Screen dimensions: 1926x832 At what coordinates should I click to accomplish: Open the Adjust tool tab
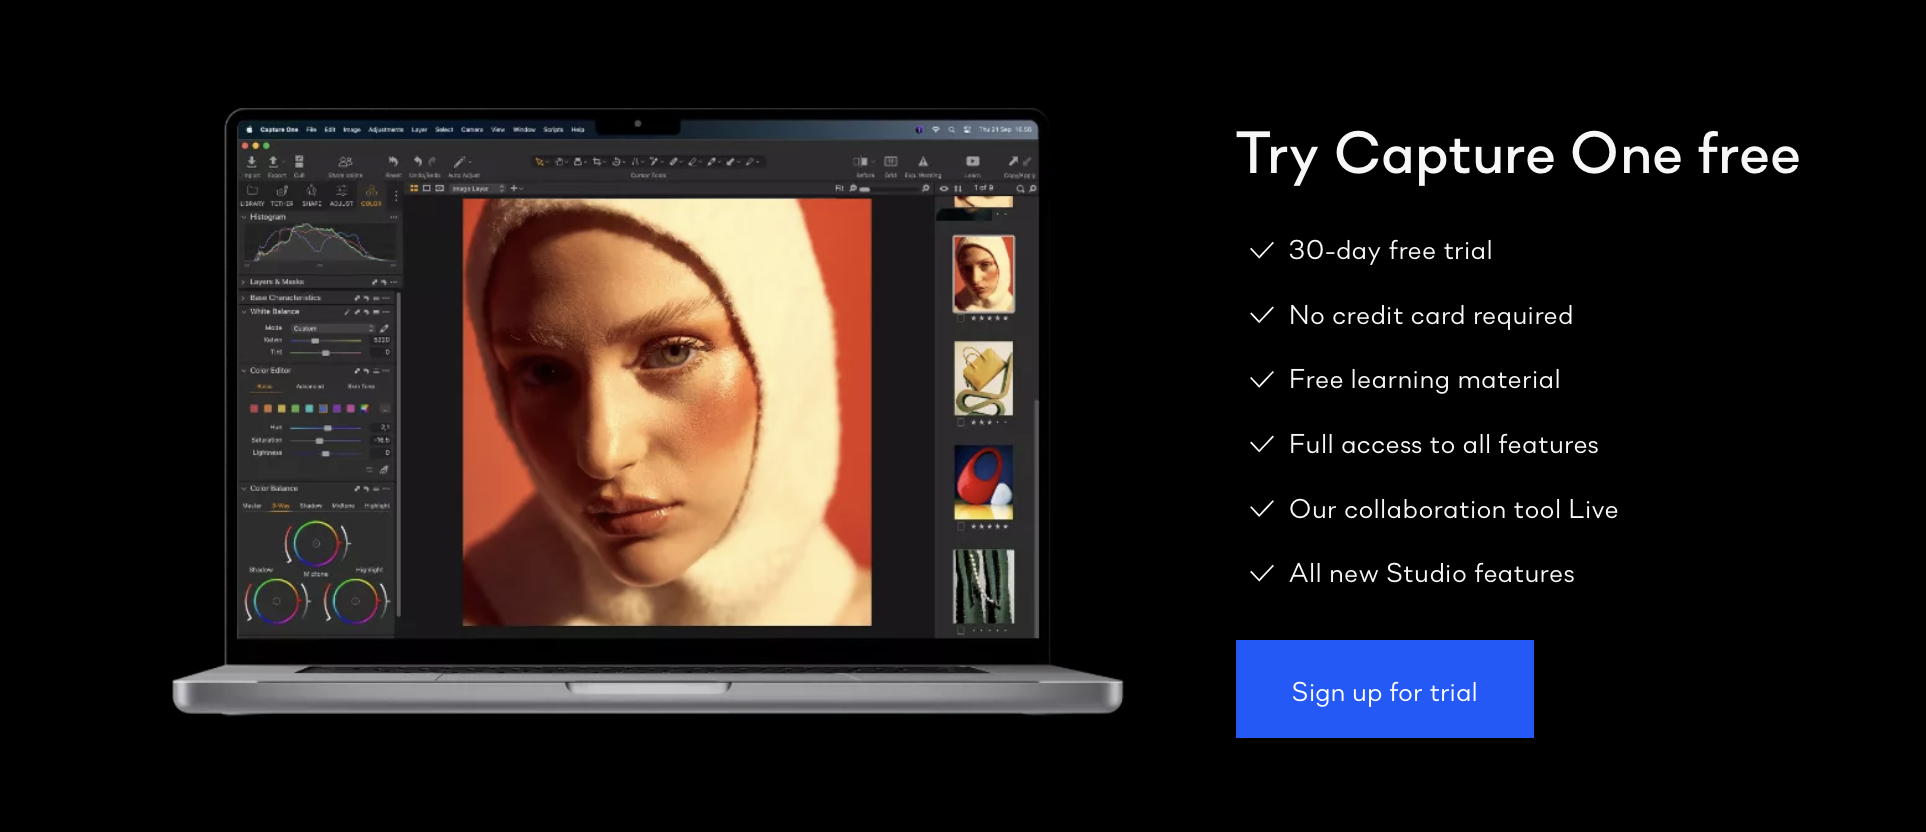(342, 195)
